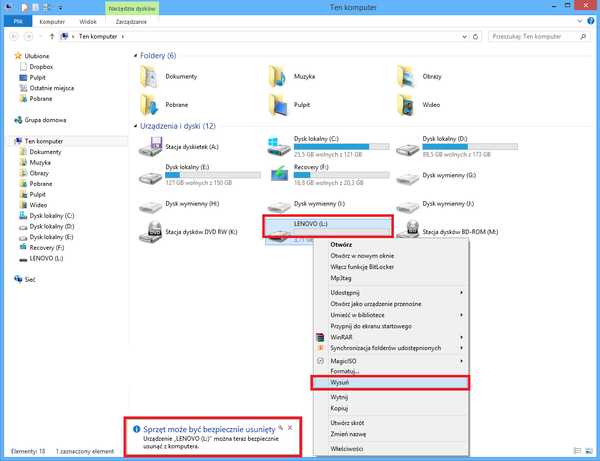Choose Właściwości in the context menu
The width and height of the screenshot is (600, 461).
[390, 449]
